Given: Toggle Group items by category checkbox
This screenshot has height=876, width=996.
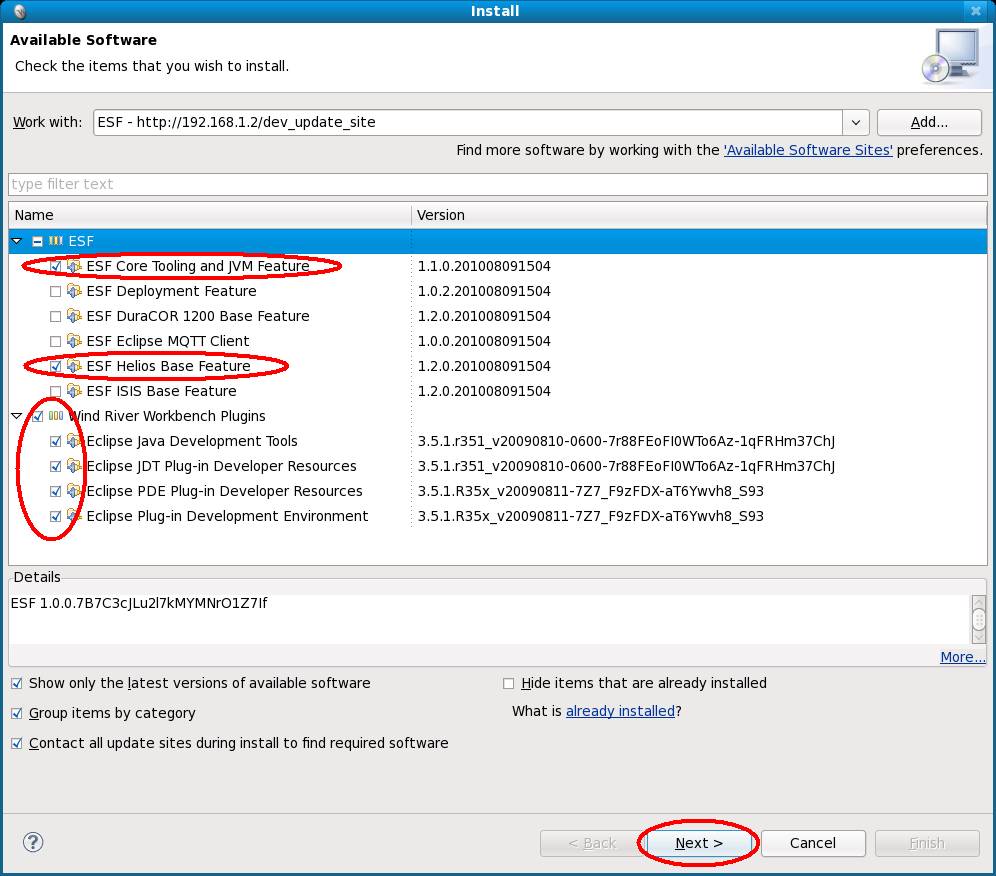Looking at the screenshot, I should (x=17, y=713).
